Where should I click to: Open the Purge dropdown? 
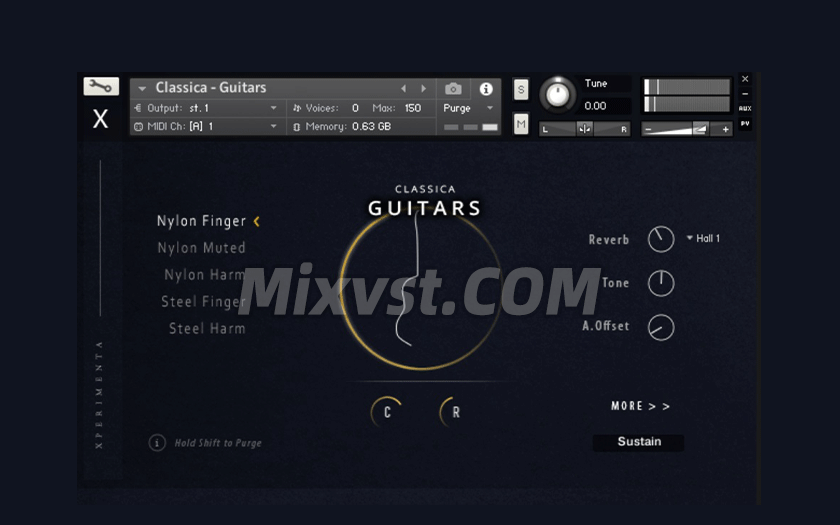click(468, 108)
